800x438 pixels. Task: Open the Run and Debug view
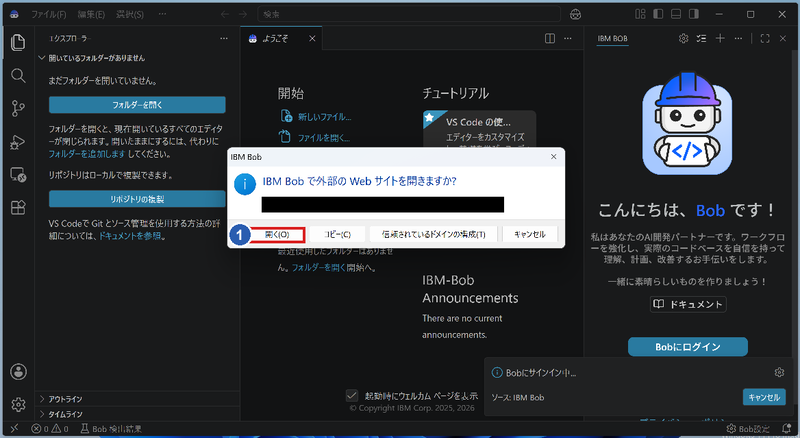(x=18, y=142)
